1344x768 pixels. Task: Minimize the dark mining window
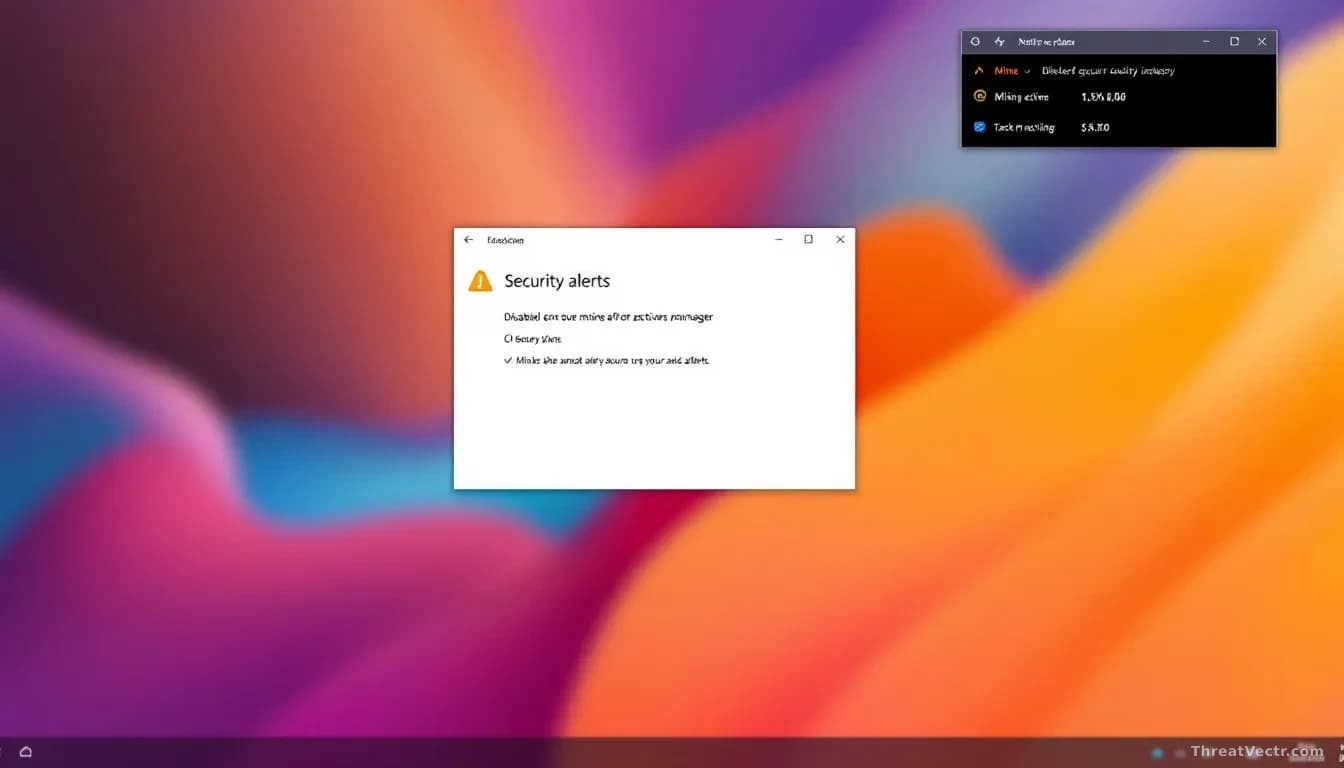coord(1206,42)
